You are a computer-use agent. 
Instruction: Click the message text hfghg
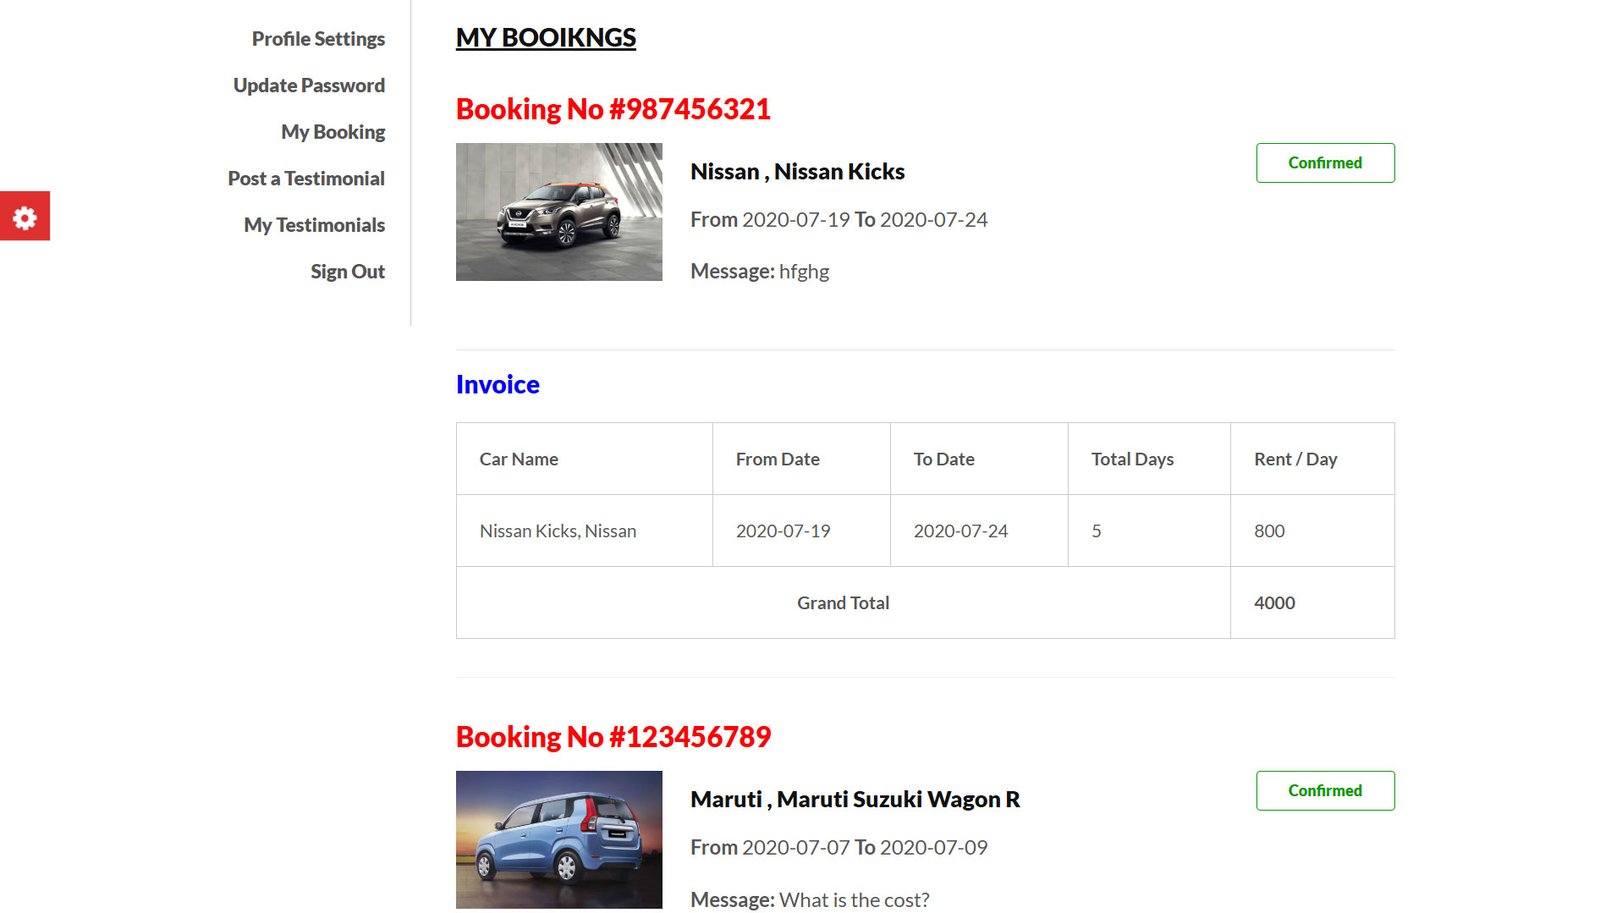[804, 272]
